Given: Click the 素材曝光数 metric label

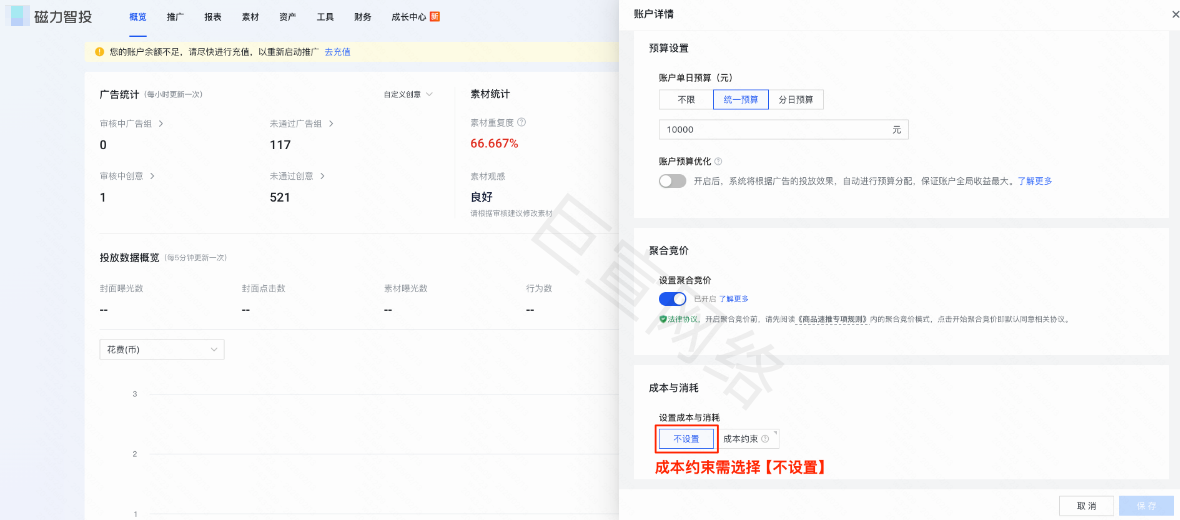Looking at the screenshot, I should click(406, 288).
